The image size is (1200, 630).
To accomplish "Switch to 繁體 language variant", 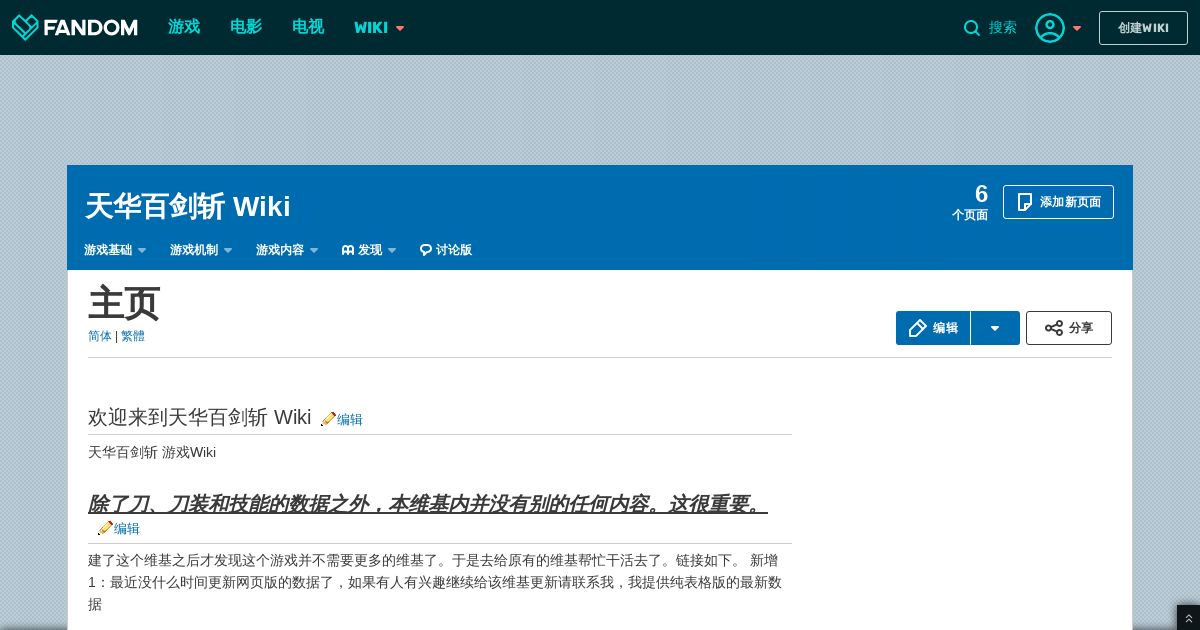I will coord(133,336).
